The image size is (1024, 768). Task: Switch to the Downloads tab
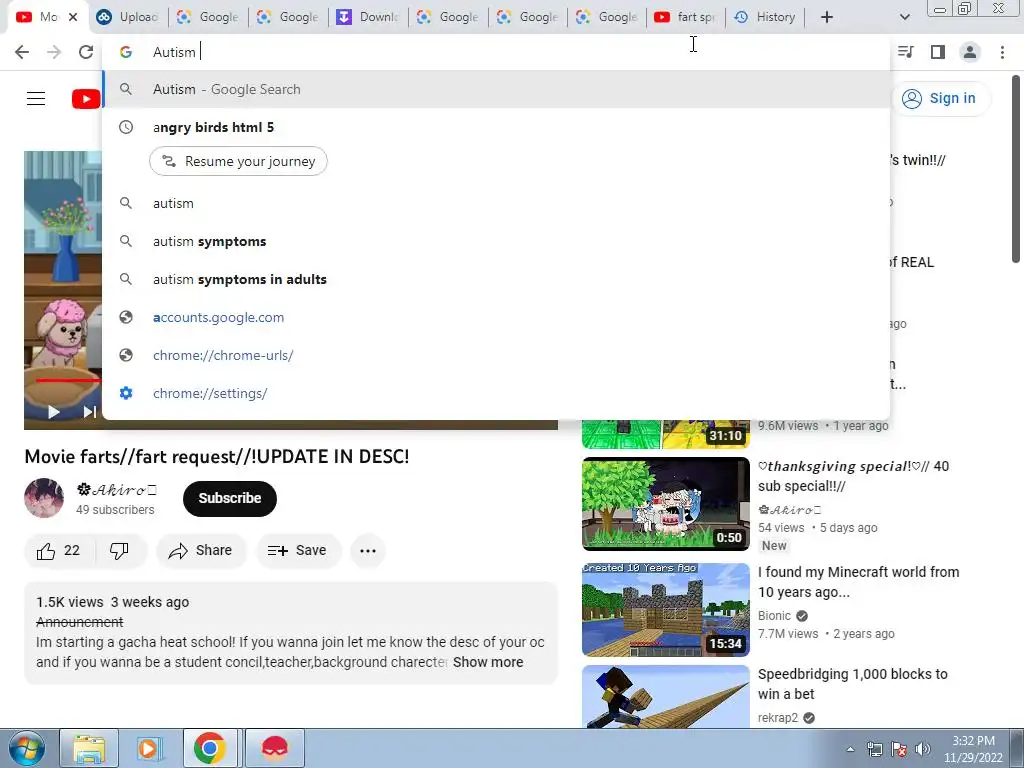click(368, 17)
